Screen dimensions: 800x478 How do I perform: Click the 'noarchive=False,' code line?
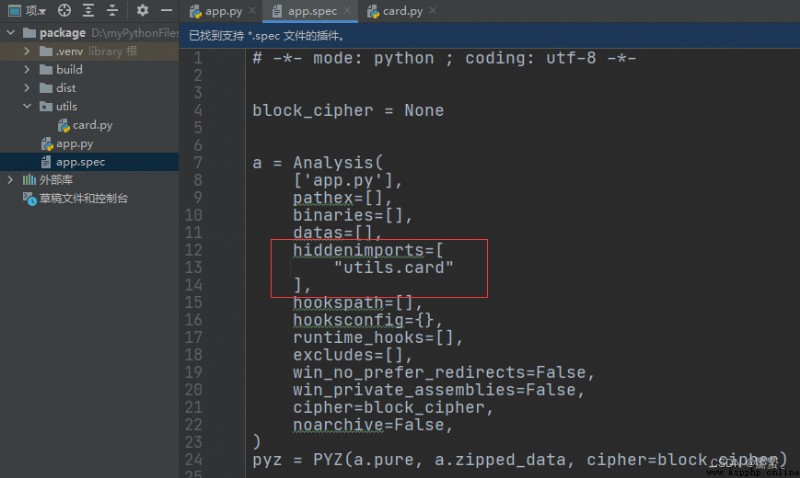(x=373, y=425)
